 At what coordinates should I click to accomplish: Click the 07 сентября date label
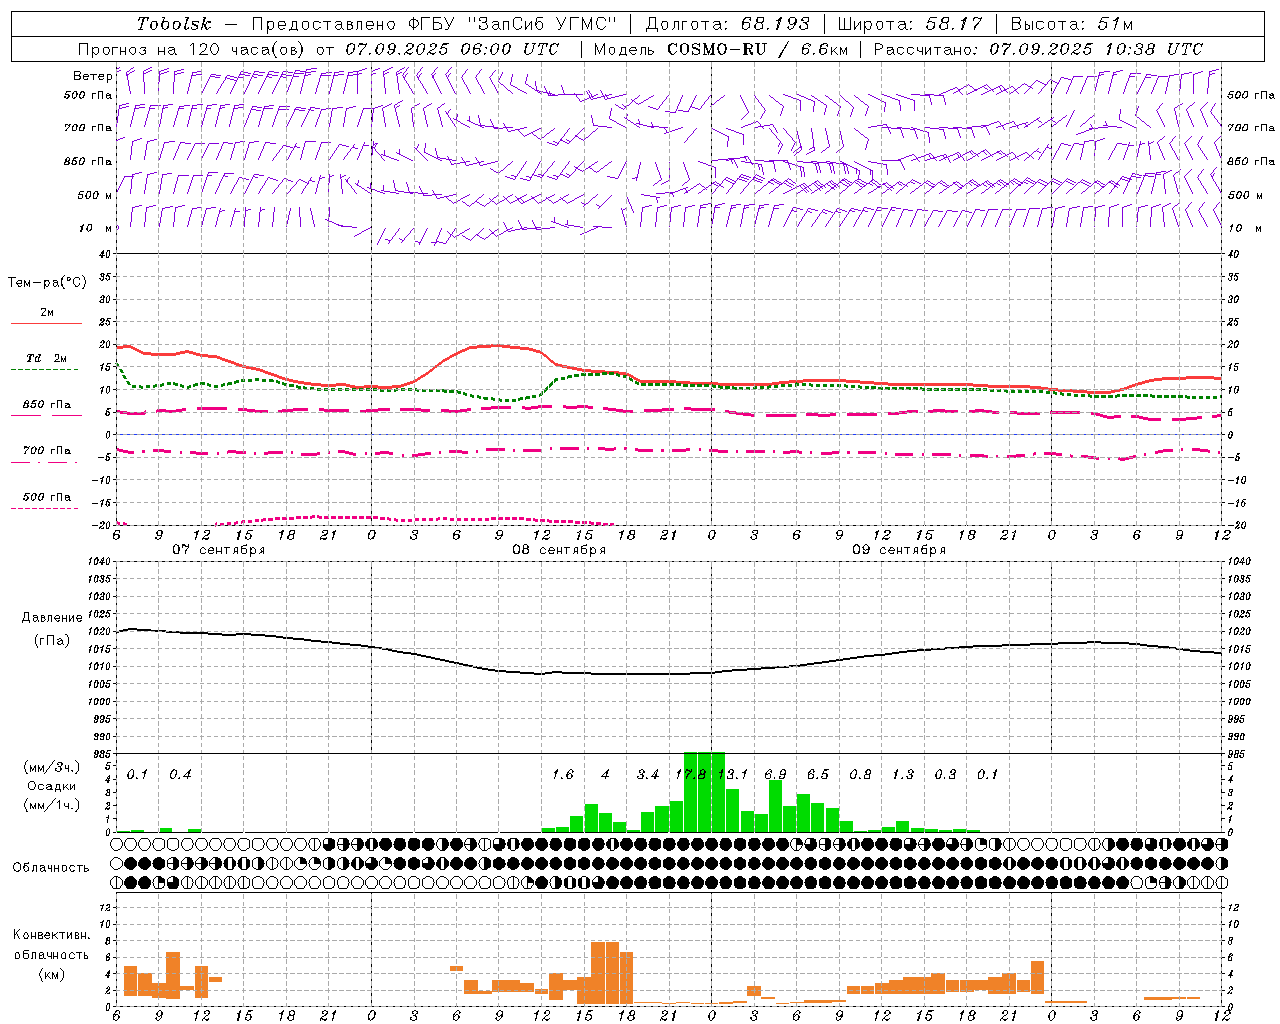tap(218, 550)
